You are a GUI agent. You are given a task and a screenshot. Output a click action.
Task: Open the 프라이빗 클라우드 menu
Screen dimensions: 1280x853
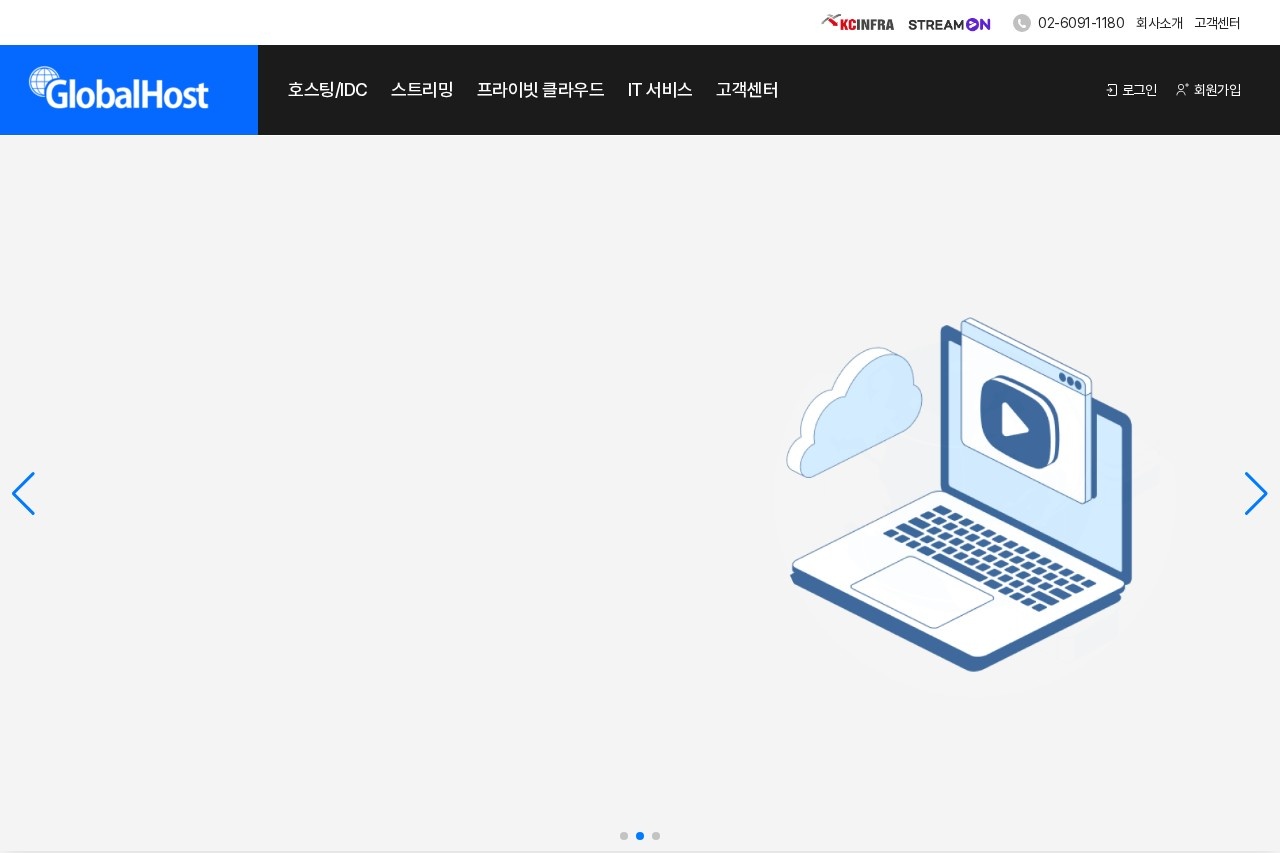540,90
